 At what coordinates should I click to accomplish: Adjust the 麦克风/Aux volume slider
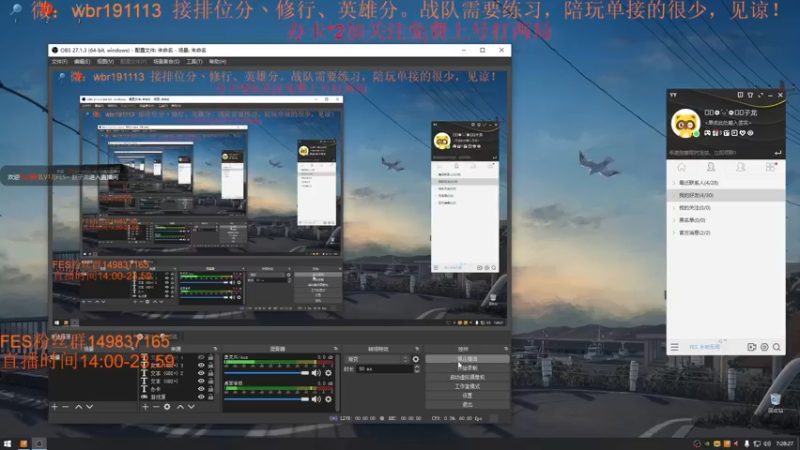[x=267, y=373]
